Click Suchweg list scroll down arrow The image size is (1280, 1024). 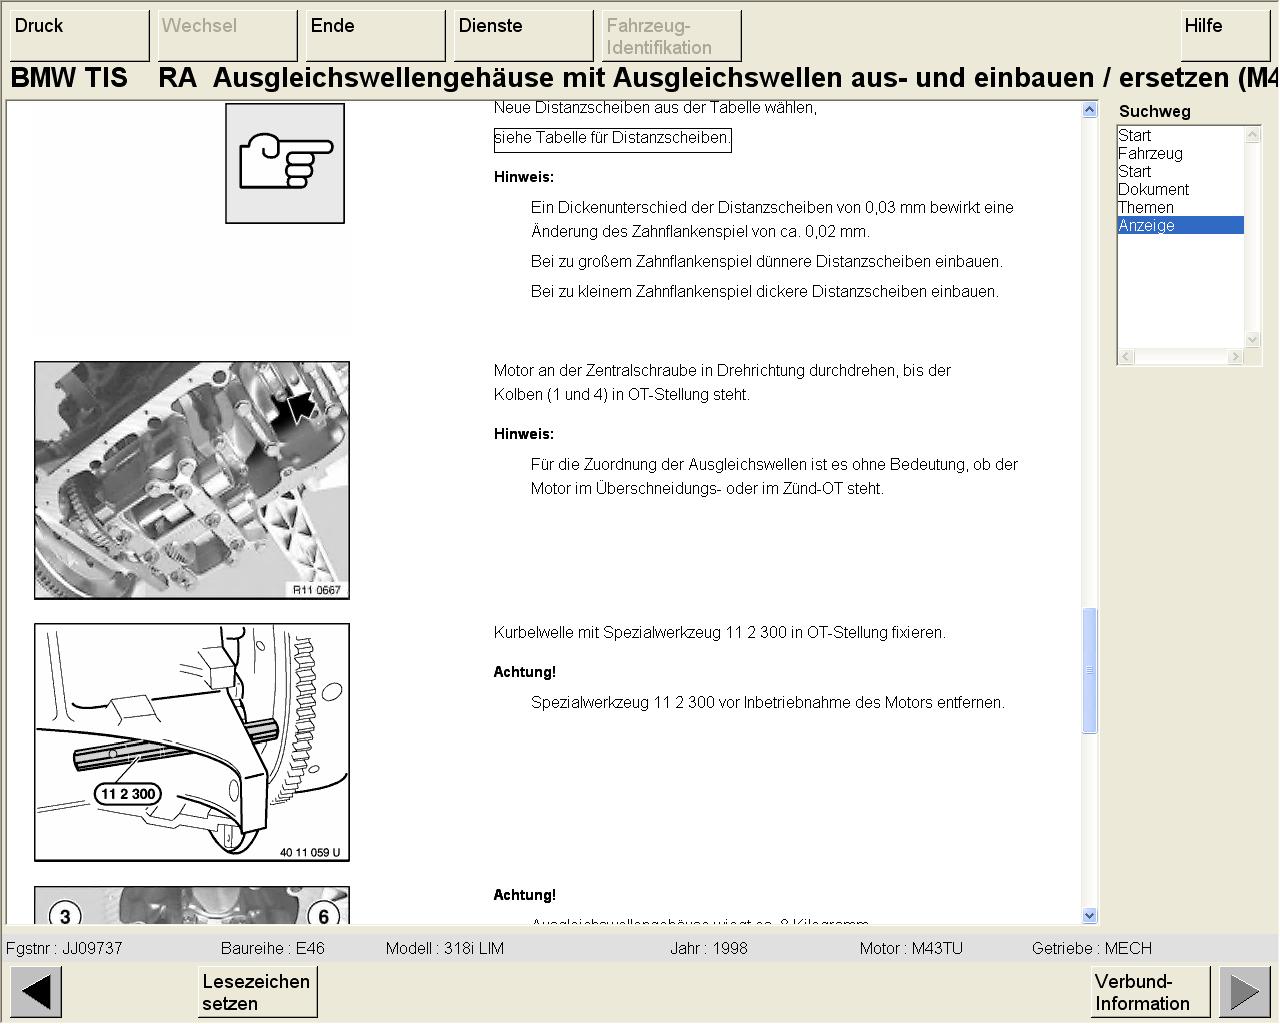pos(1252,340)
